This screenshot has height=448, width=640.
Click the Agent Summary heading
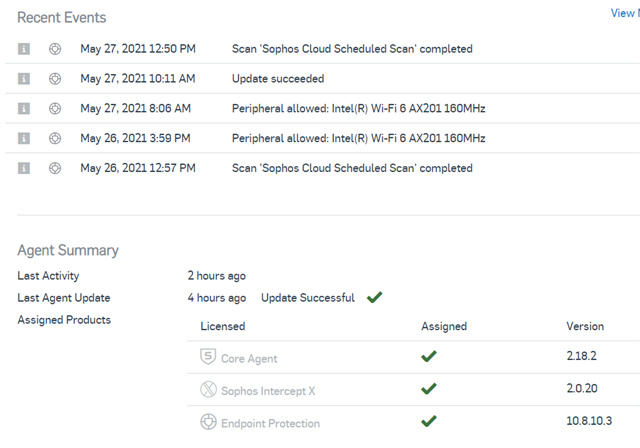(x=68, y=250)
